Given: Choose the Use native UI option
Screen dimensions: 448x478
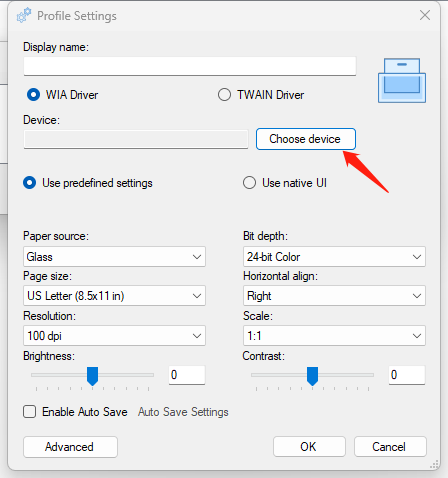Looking at the screenshot, I should click(x=249, y=183).
